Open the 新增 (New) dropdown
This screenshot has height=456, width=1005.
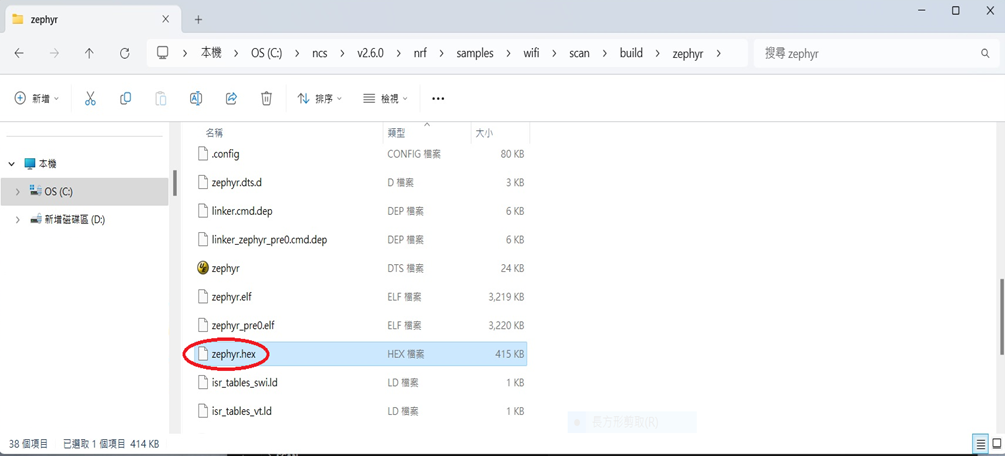[37, 98]
